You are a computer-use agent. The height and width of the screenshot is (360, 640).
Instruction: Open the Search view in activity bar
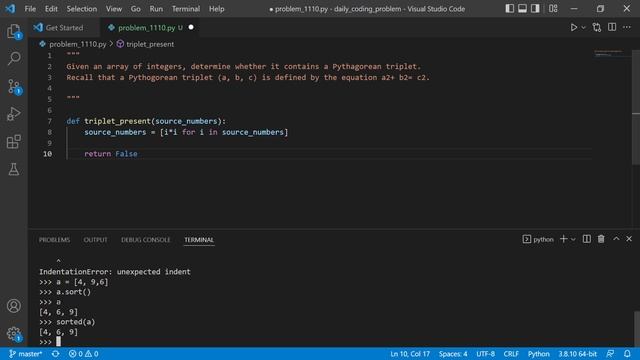13,58
